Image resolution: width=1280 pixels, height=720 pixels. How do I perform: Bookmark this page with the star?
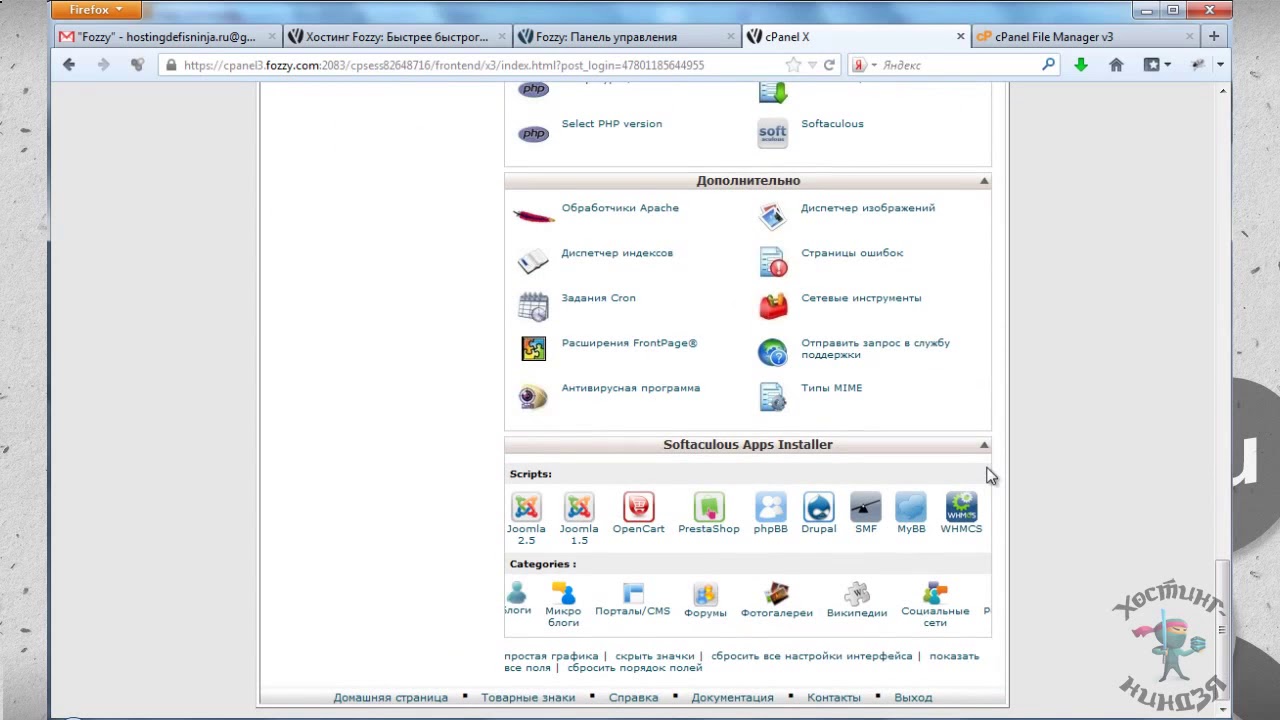point(793,65)
